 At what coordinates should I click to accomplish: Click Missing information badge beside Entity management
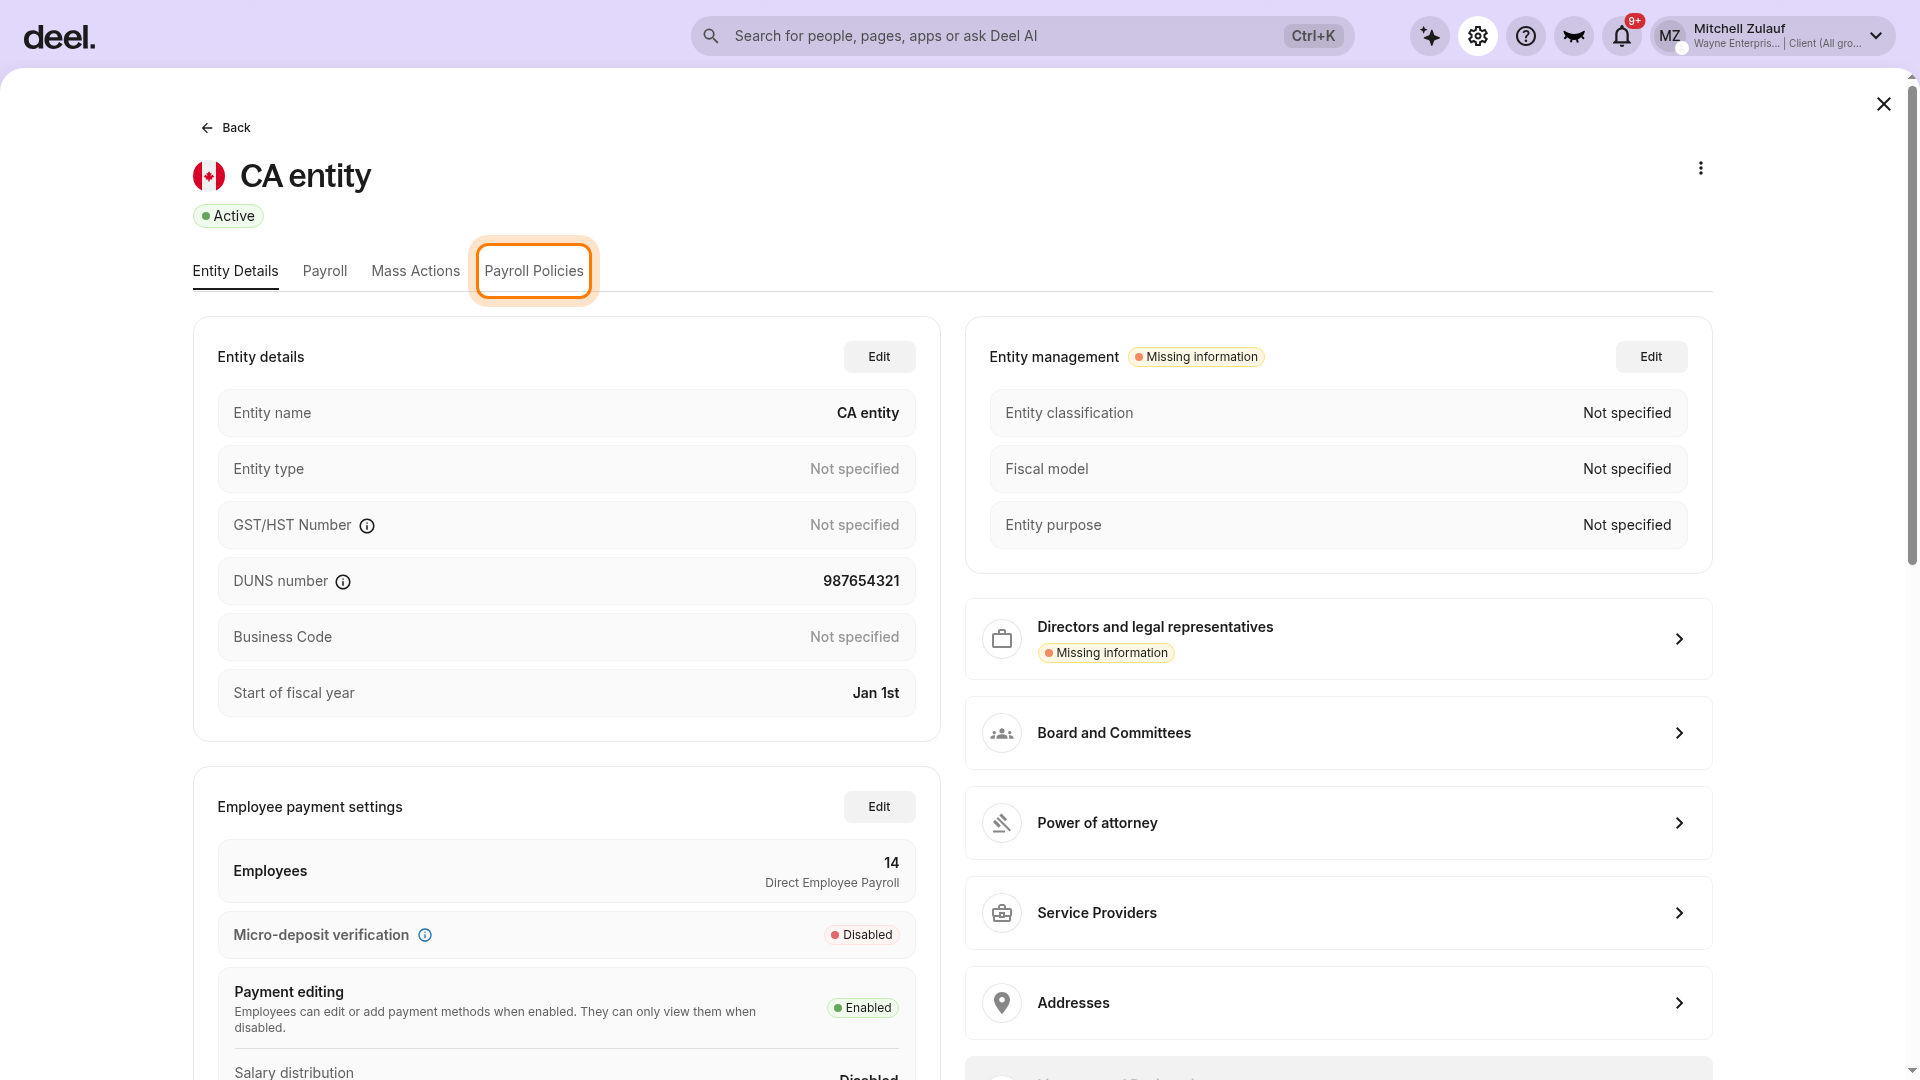click(1197, 357)
